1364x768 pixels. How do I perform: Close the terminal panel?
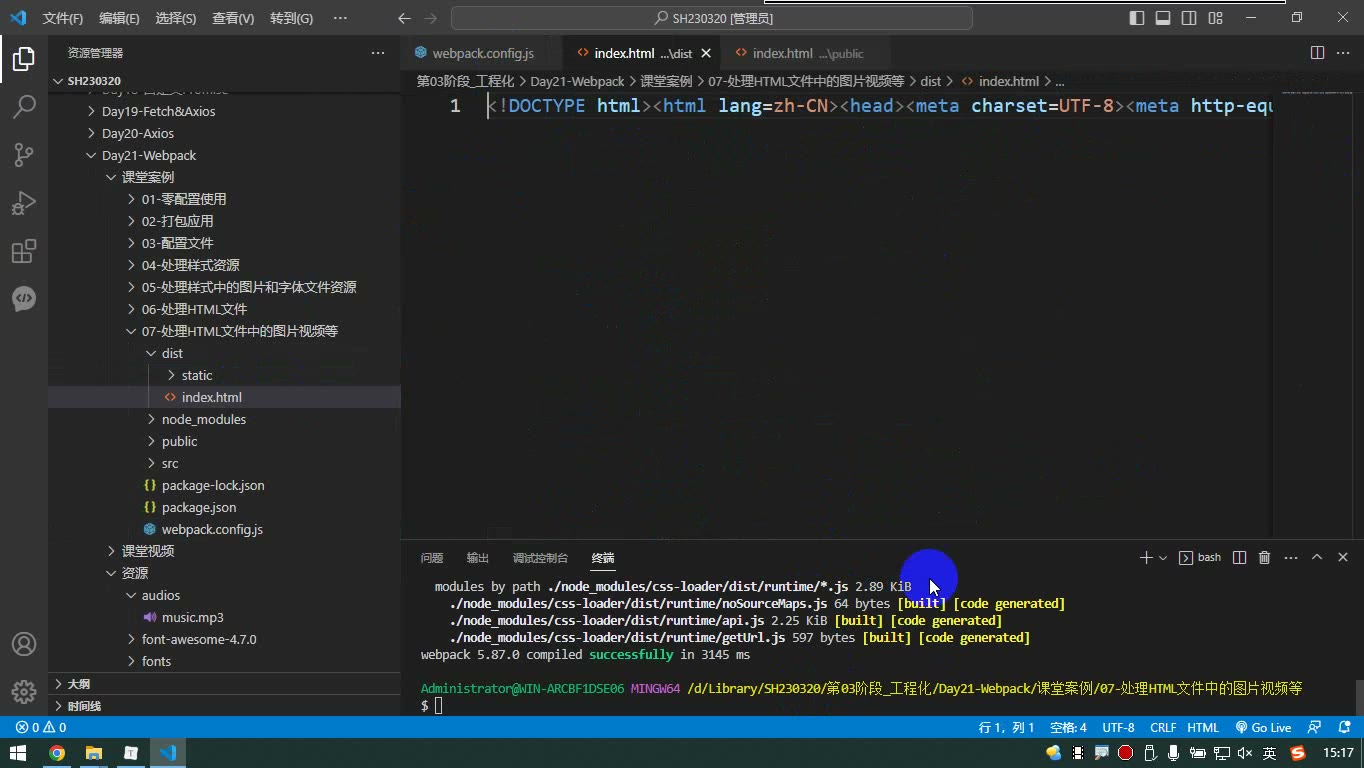(1343, 557)
